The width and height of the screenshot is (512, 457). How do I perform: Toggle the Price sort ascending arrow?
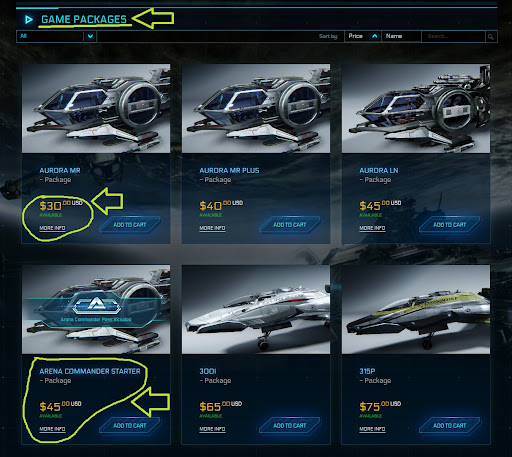coord(375,36)
